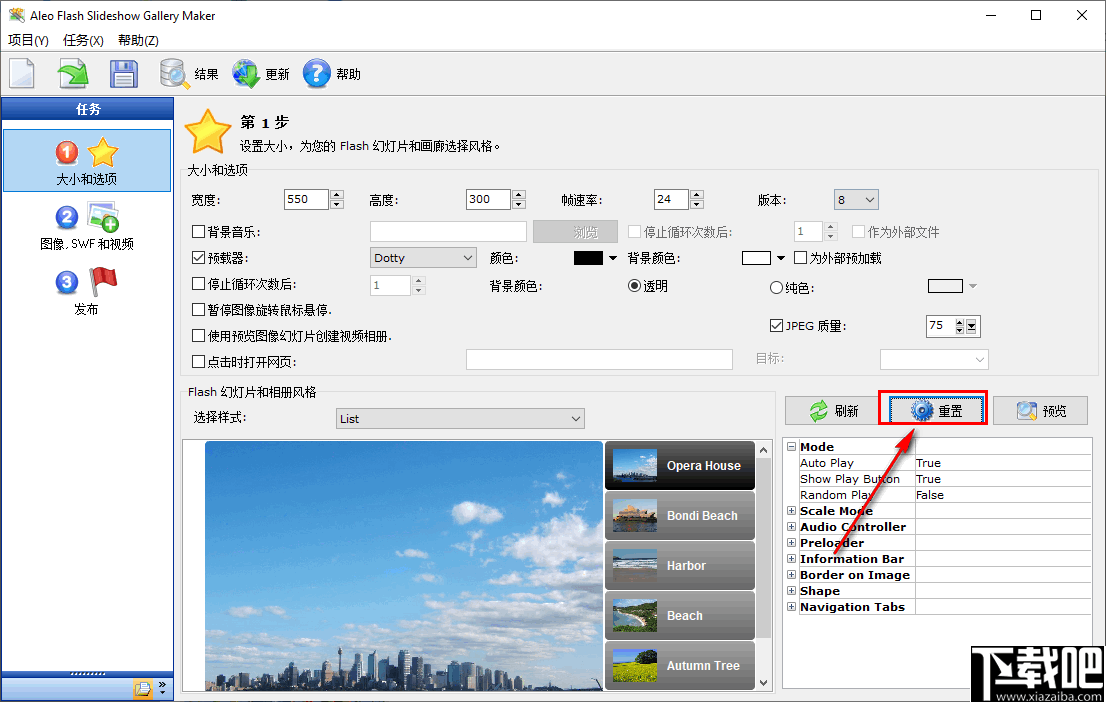This screenshot has width=1106, height=702.
Task: Open step 2 图像、SWF和视频
Action: pyautogui.click(x=87, y=226)
